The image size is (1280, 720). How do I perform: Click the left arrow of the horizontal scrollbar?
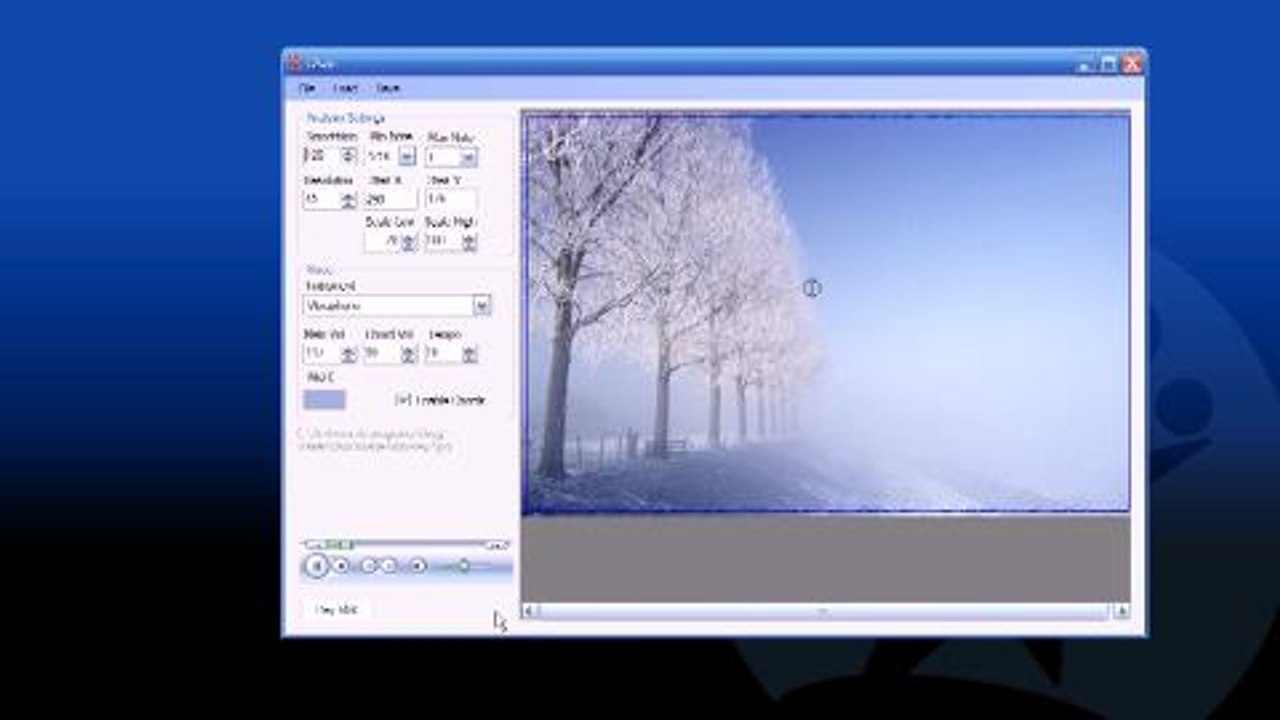pyautogui.click(x=530, y=611)
